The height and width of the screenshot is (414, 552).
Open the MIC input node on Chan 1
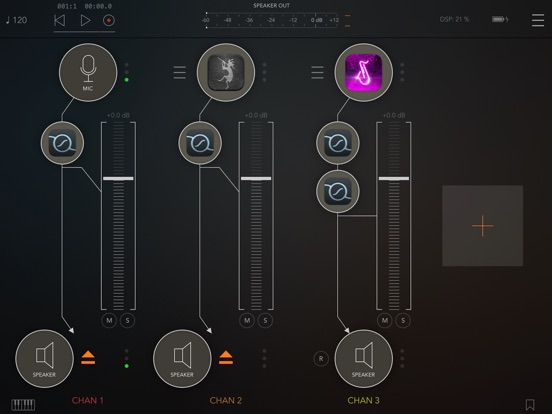(x=88, y=73)
